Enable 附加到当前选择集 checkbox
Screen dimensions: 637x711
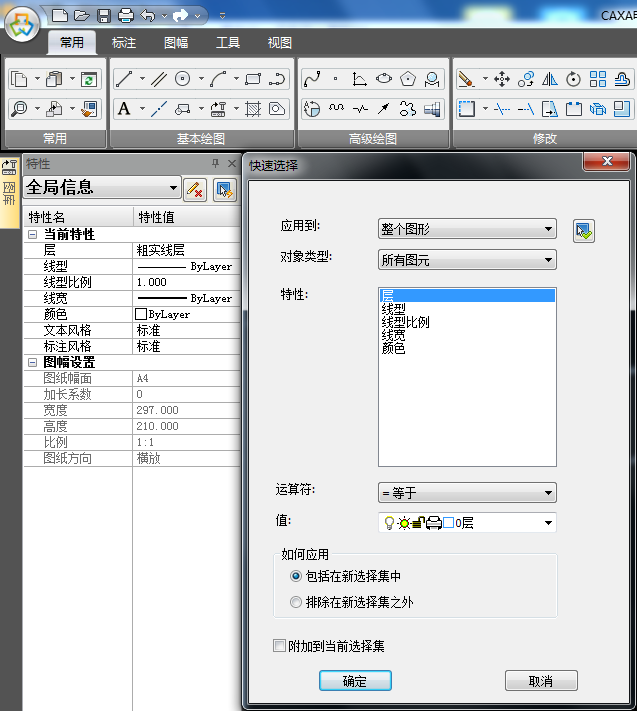280,646
